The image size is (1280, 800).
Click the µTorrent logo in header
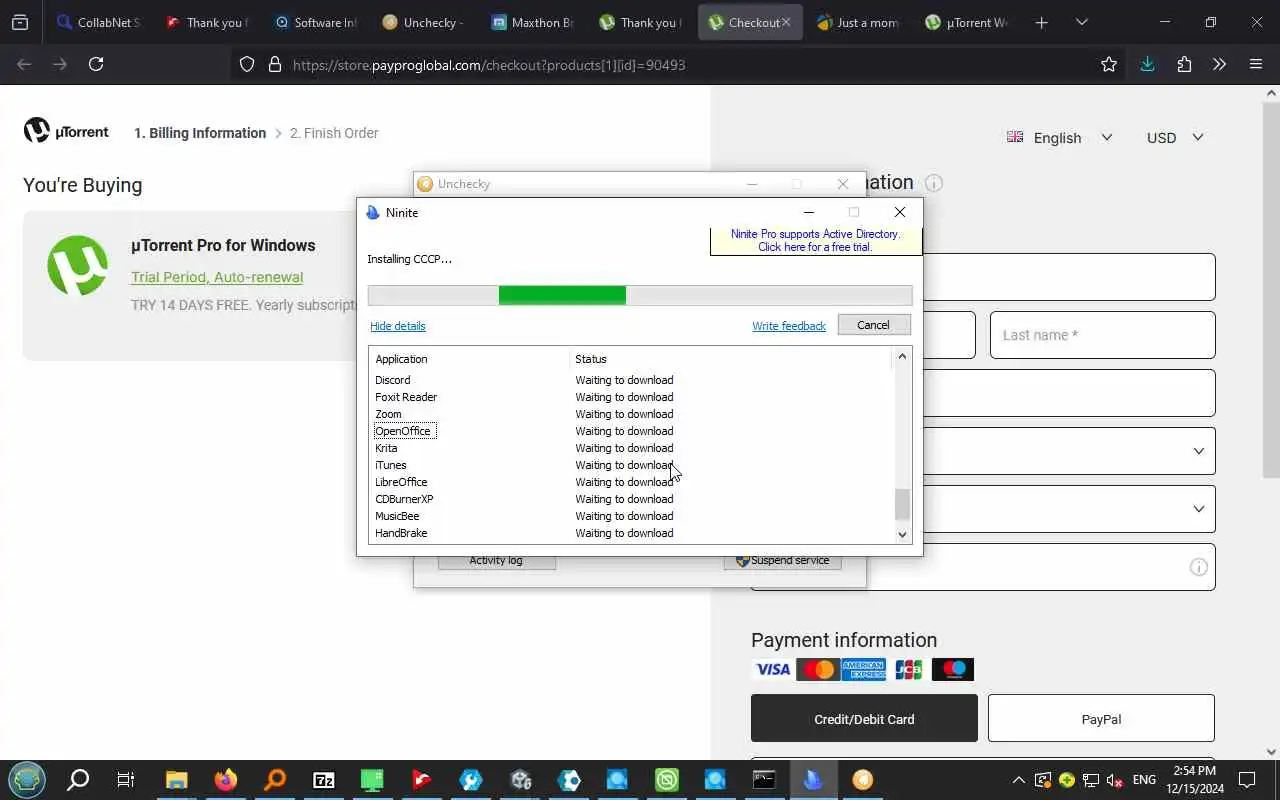[x=66, y=131]
